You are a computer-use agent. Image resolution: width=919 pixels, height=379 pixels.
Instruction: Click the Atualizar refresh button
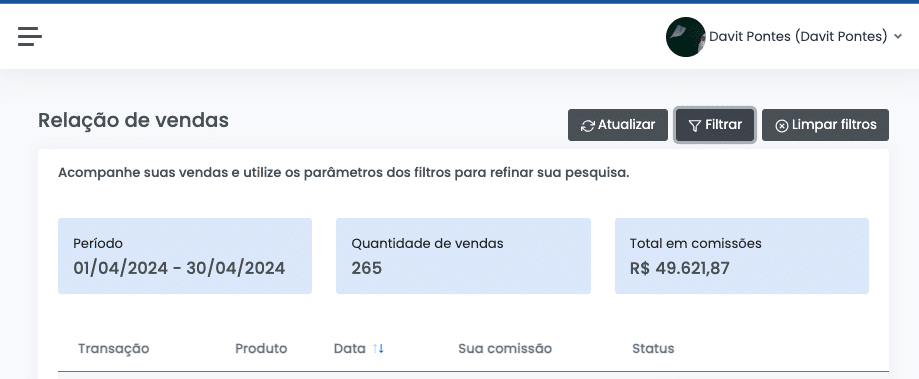click(618, 125)
